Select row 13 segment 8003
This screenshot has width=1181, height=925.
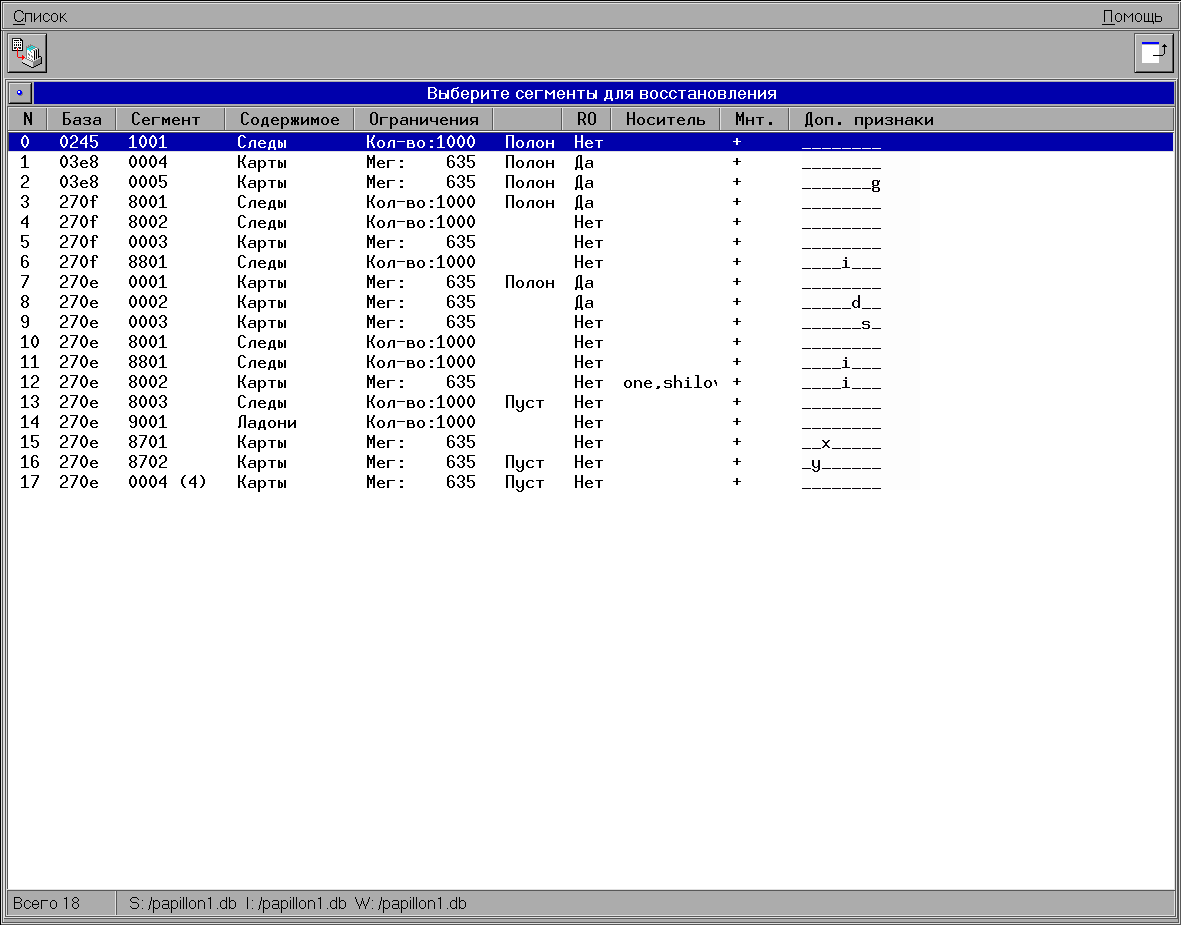tap(590, 402)
